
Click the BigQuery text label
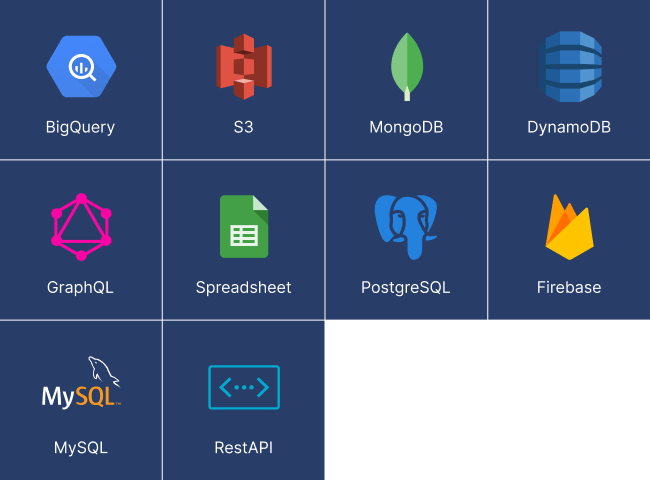(x=80, y=127)
